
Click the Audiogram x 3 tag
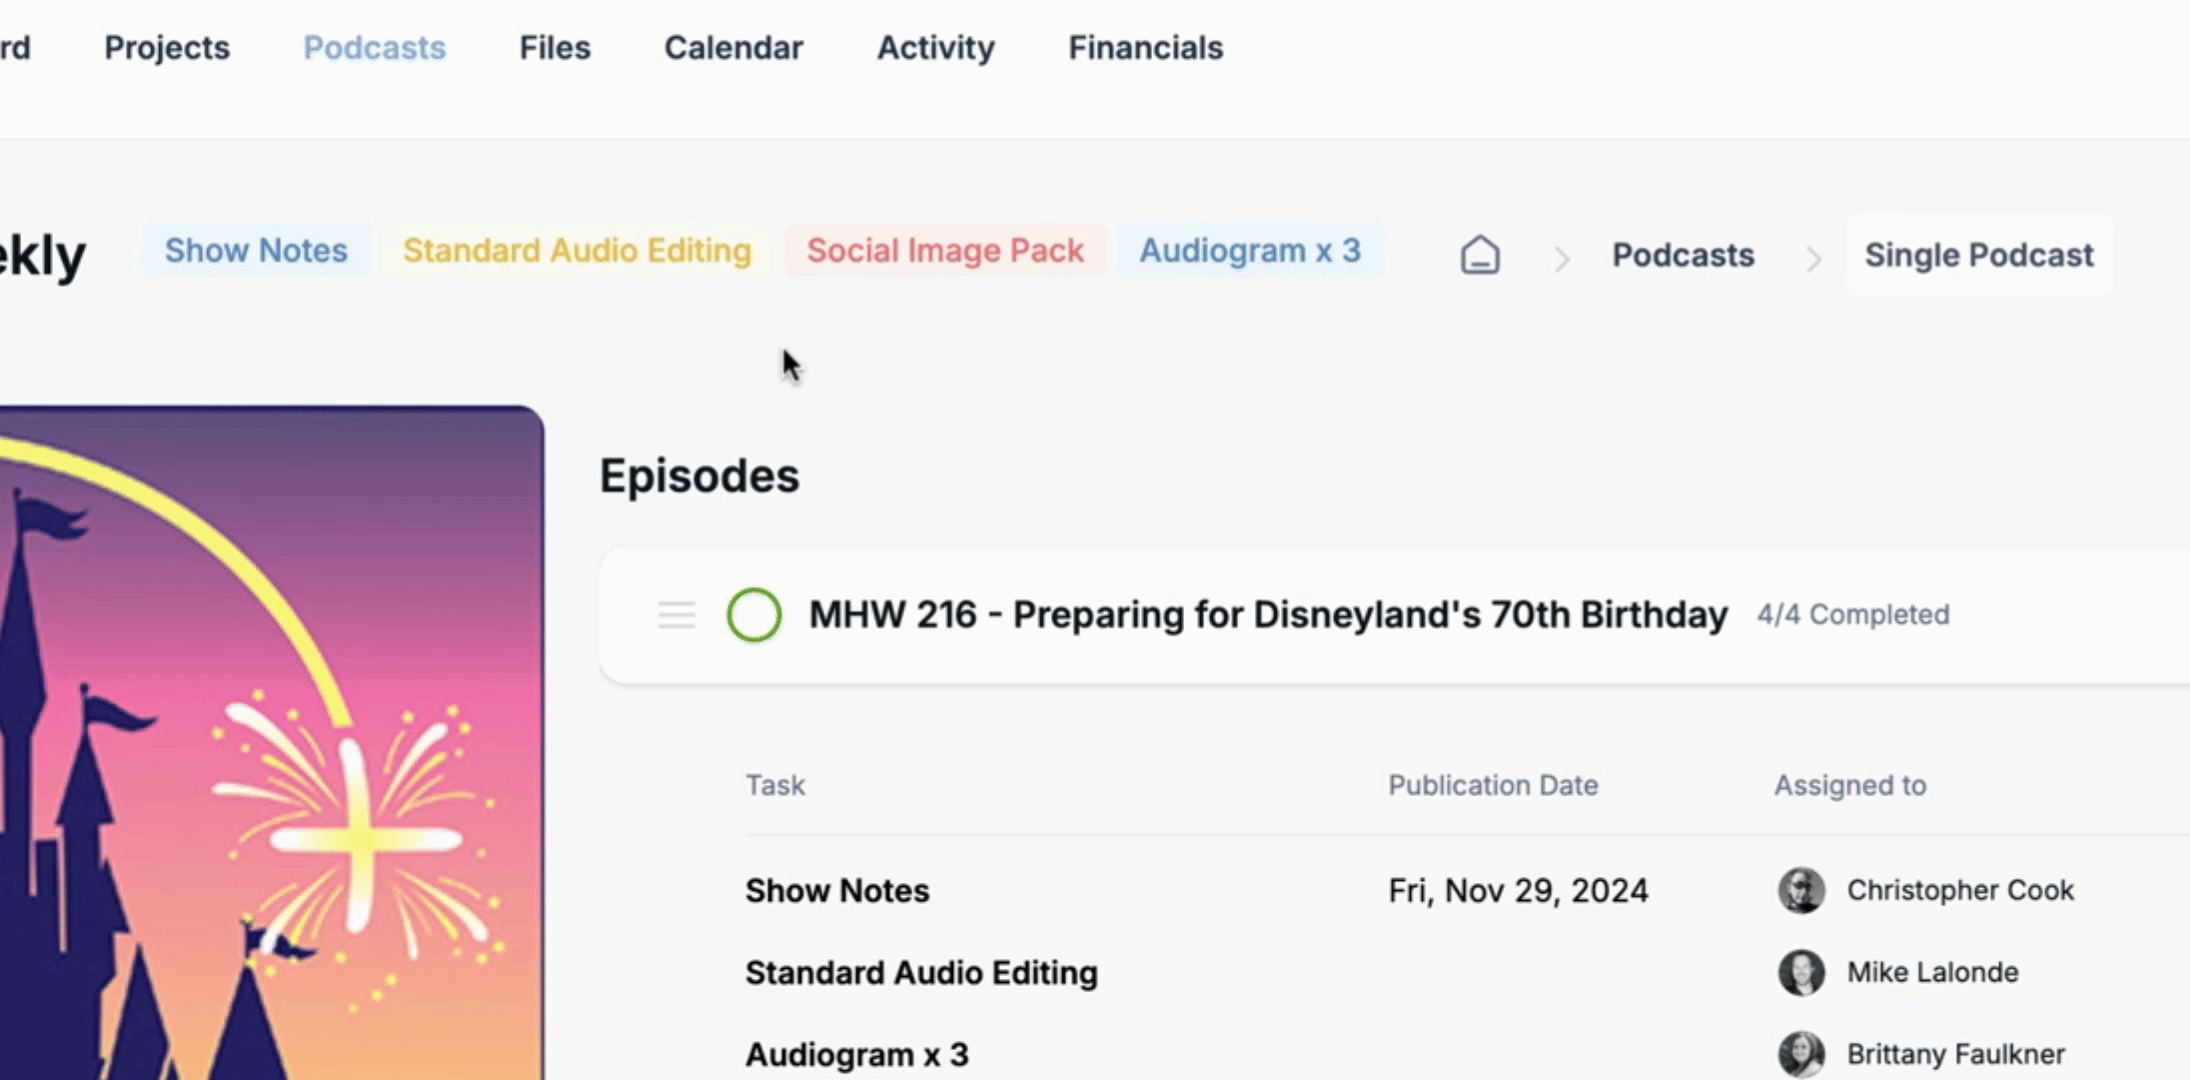[x=1250, y=250]
